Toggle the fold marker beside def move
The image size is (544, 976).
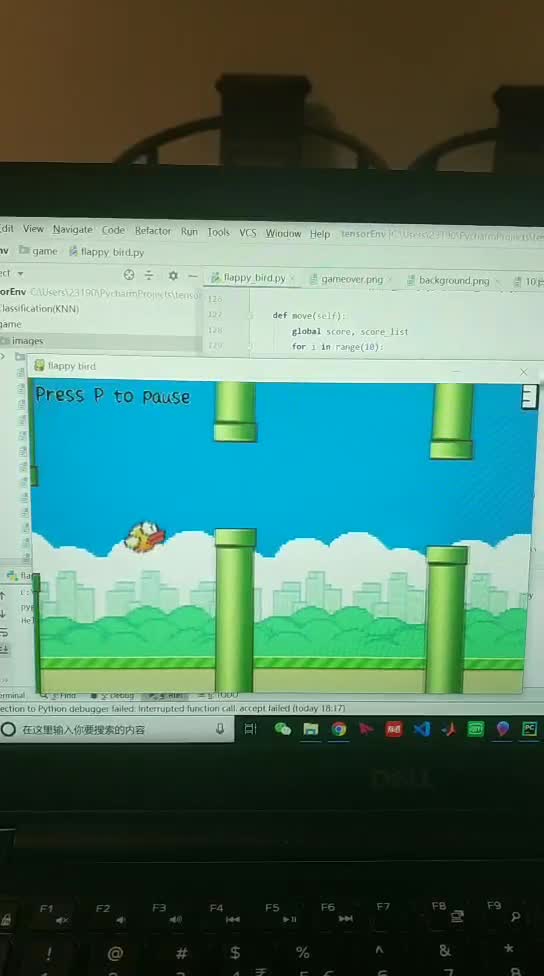point(251,316)
